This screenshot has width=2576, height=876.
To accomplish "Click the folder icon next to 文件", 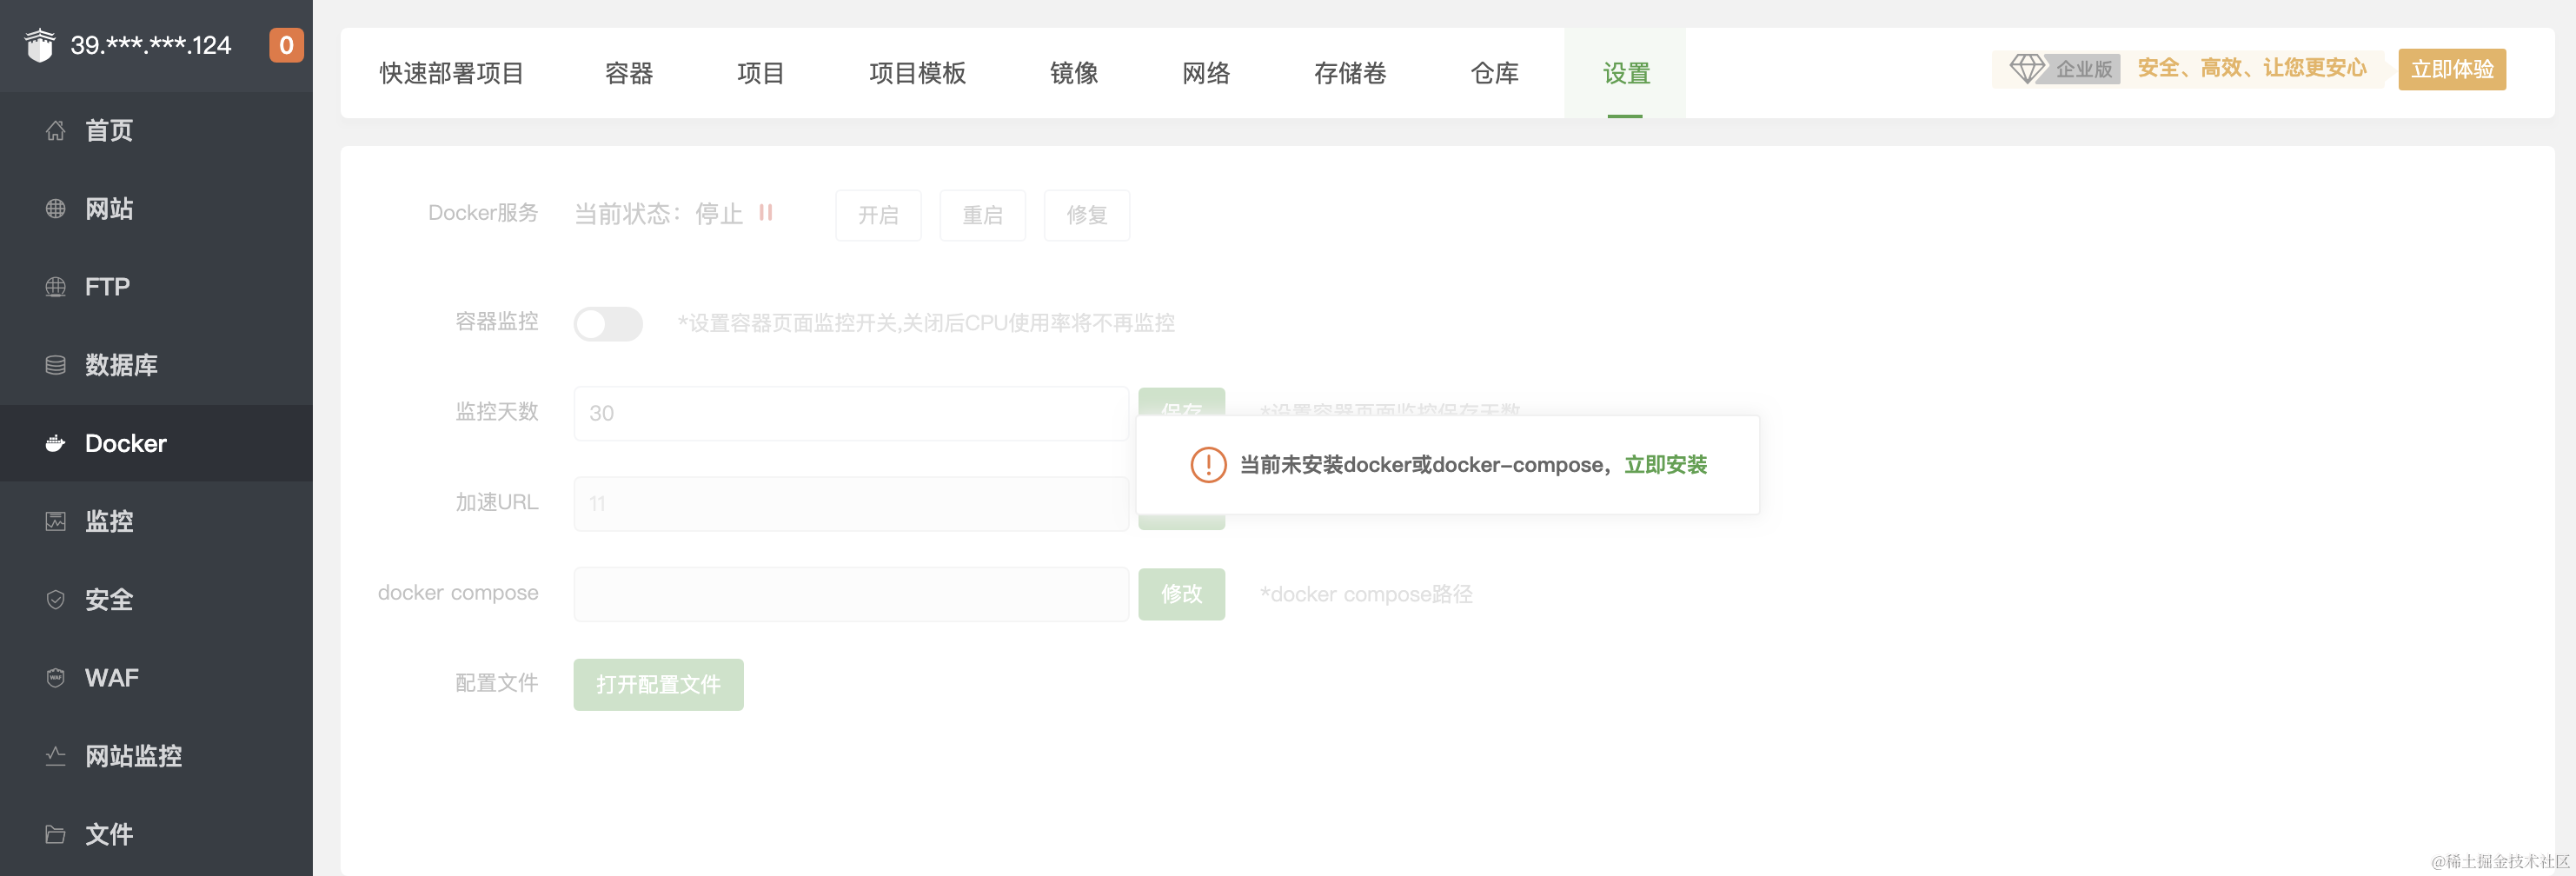I will (x=56, y=834).
